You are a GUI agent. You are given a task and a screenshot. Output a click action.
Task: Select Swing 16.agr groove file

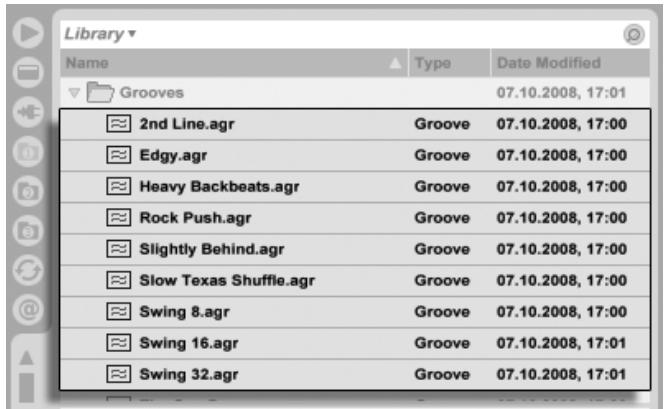[x=355, y=343]
